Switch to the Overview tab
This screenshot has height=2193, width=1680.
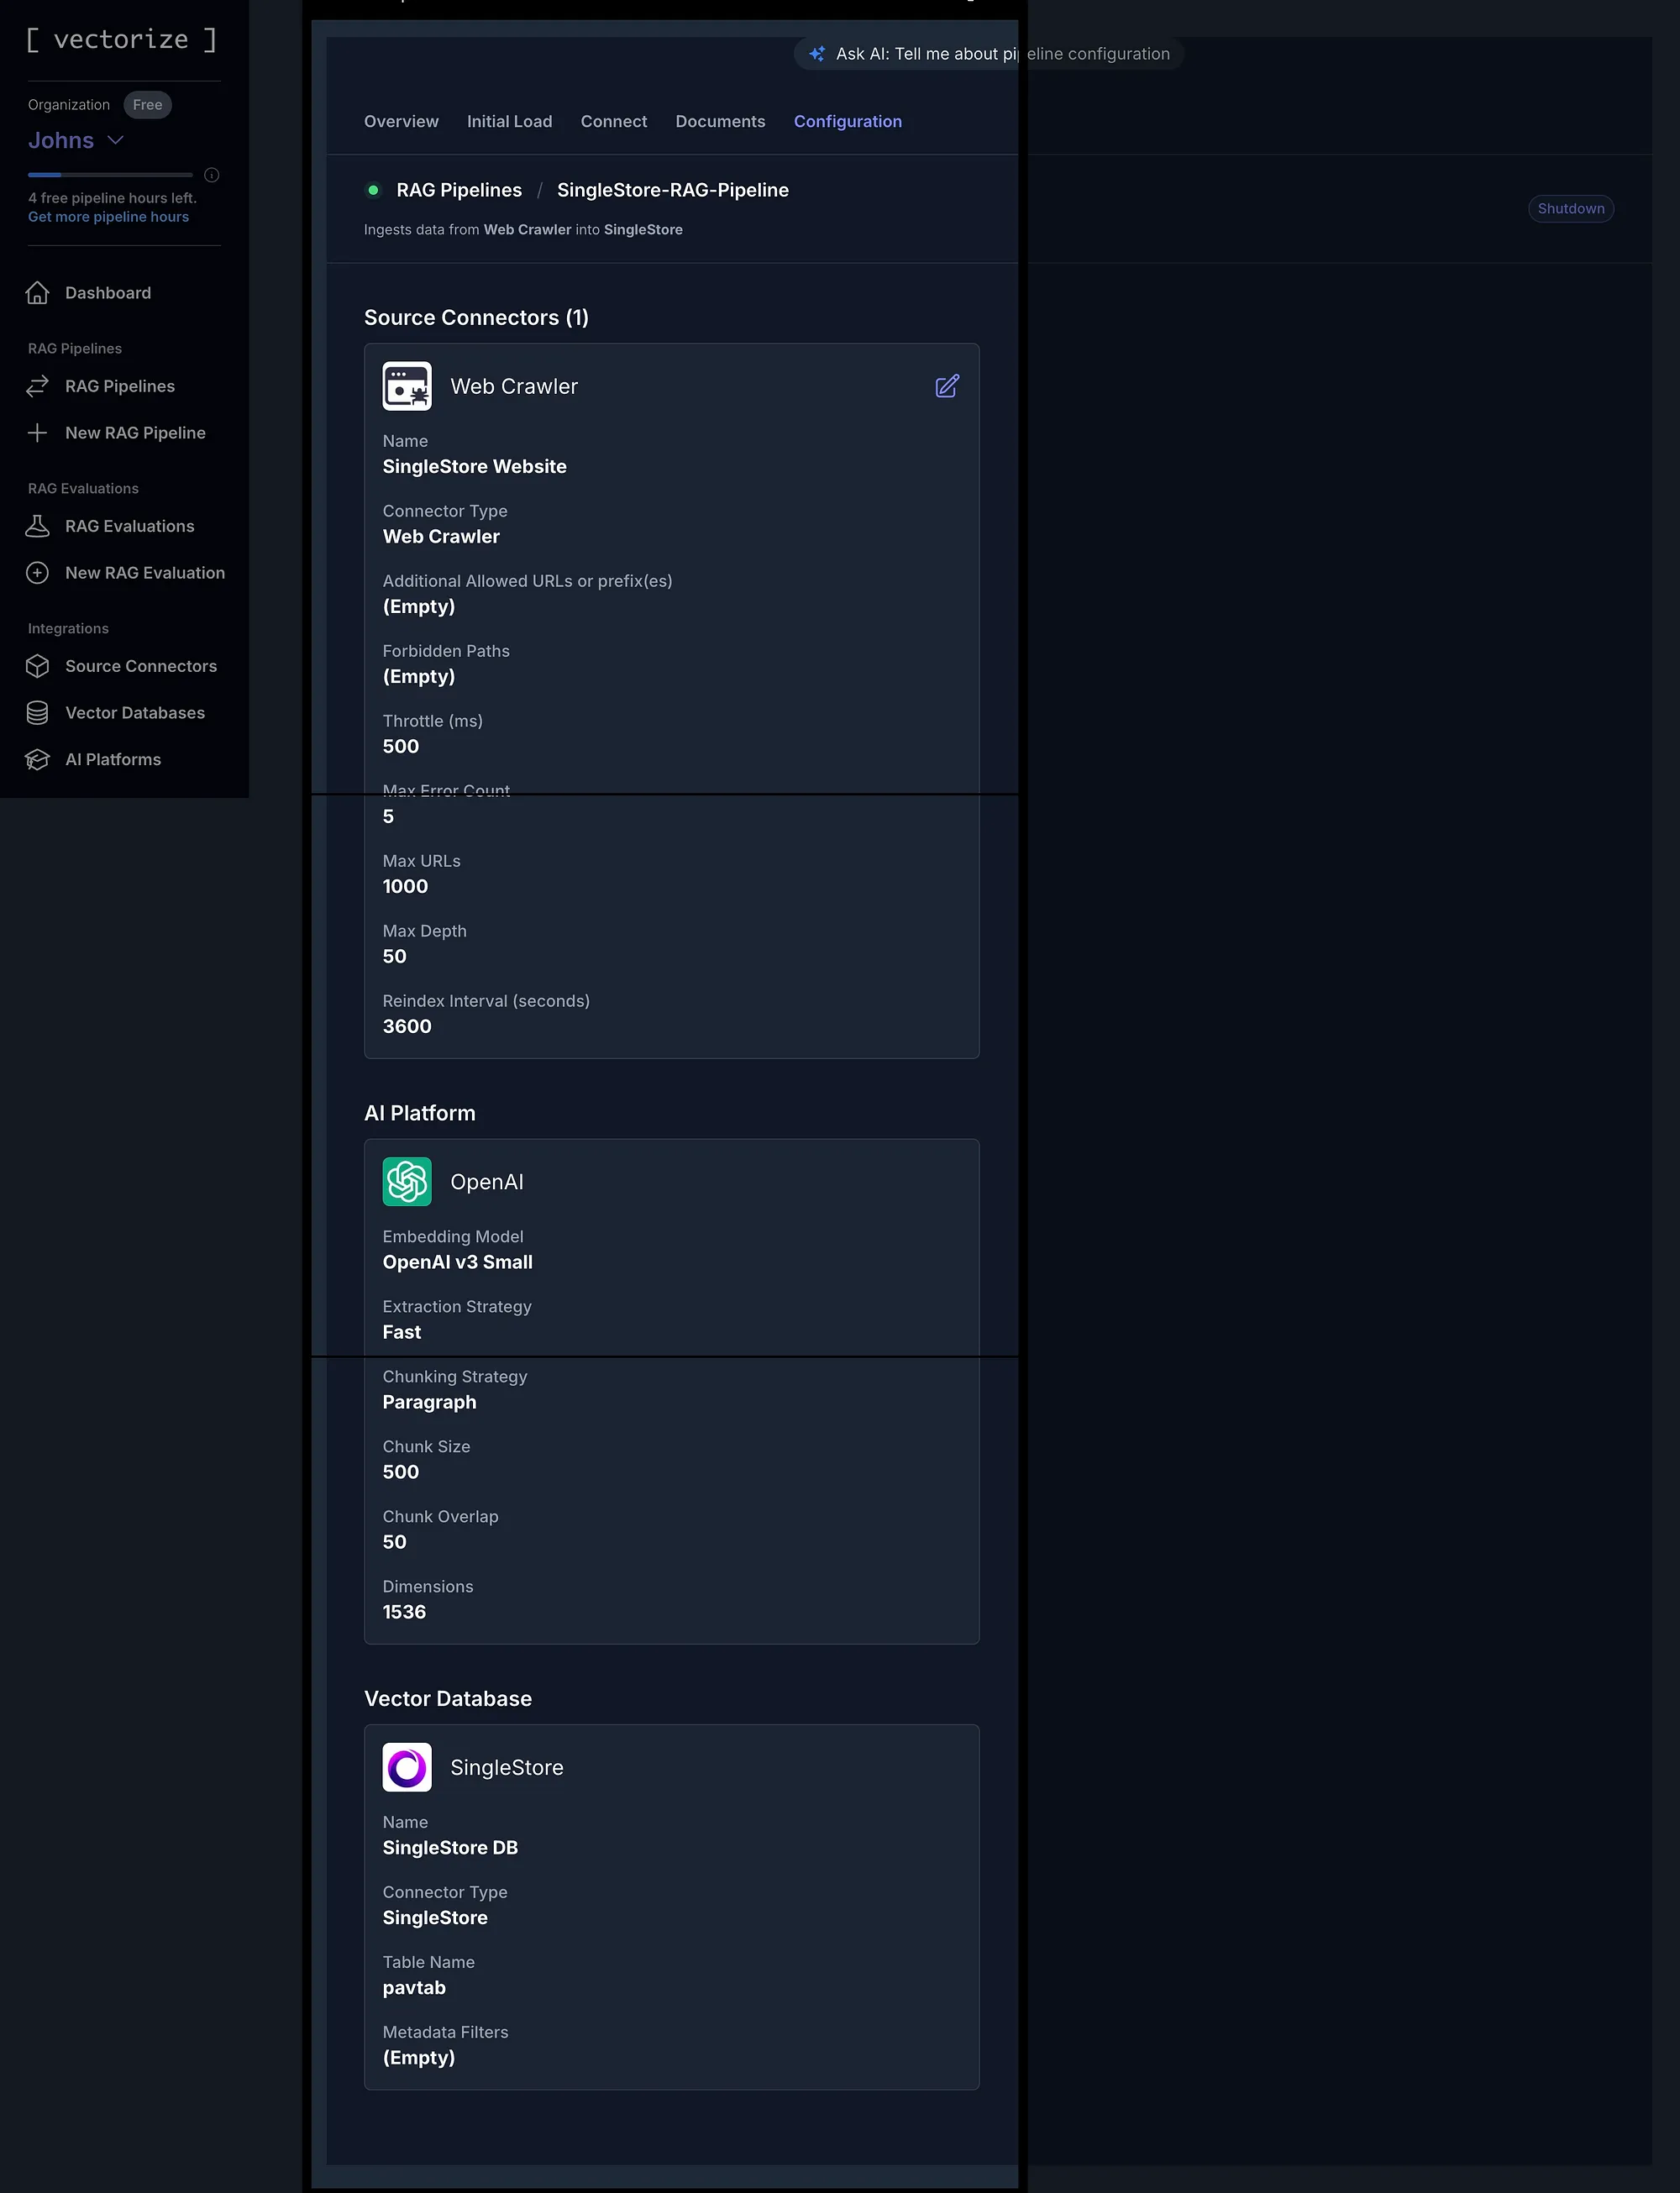click(401, 121)
